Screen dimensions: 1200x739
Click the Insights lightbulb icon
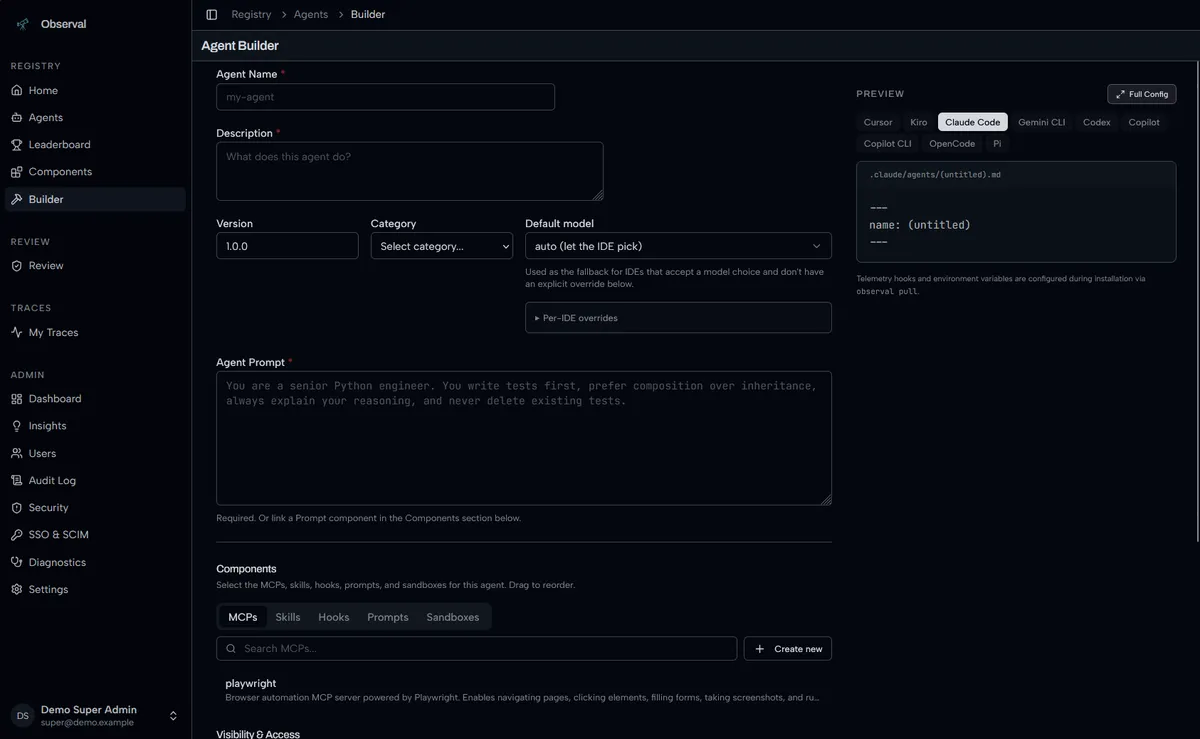17,426
